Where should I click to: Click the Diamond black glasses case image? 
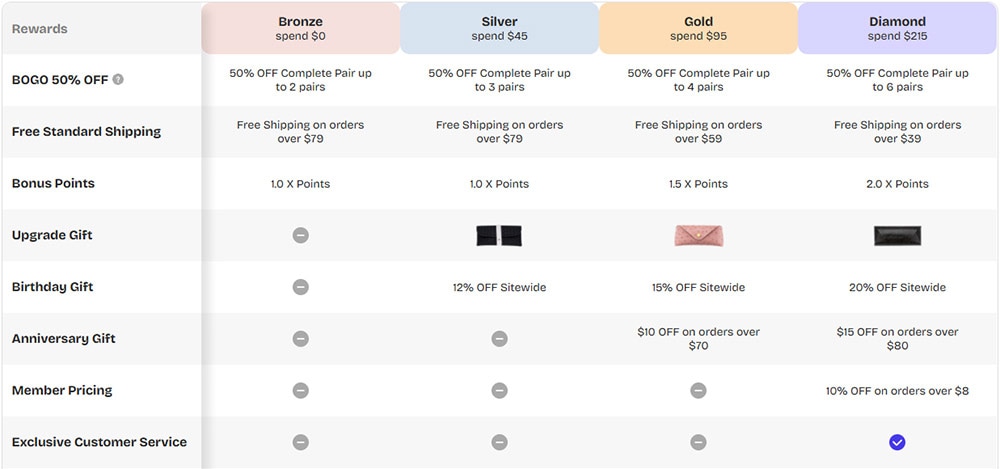pyautogui.click(x=897, y=236)
